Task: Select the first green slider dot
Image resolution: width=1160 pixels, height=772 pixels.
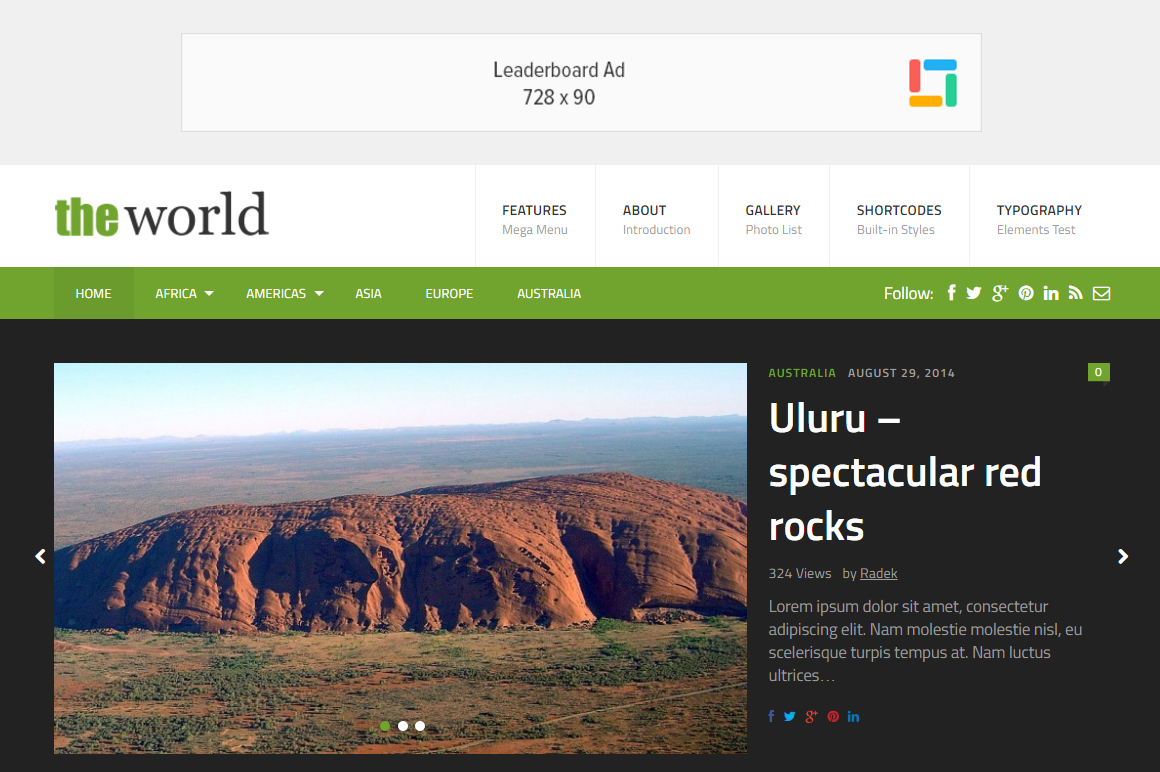Action: [x=385, y=726]
